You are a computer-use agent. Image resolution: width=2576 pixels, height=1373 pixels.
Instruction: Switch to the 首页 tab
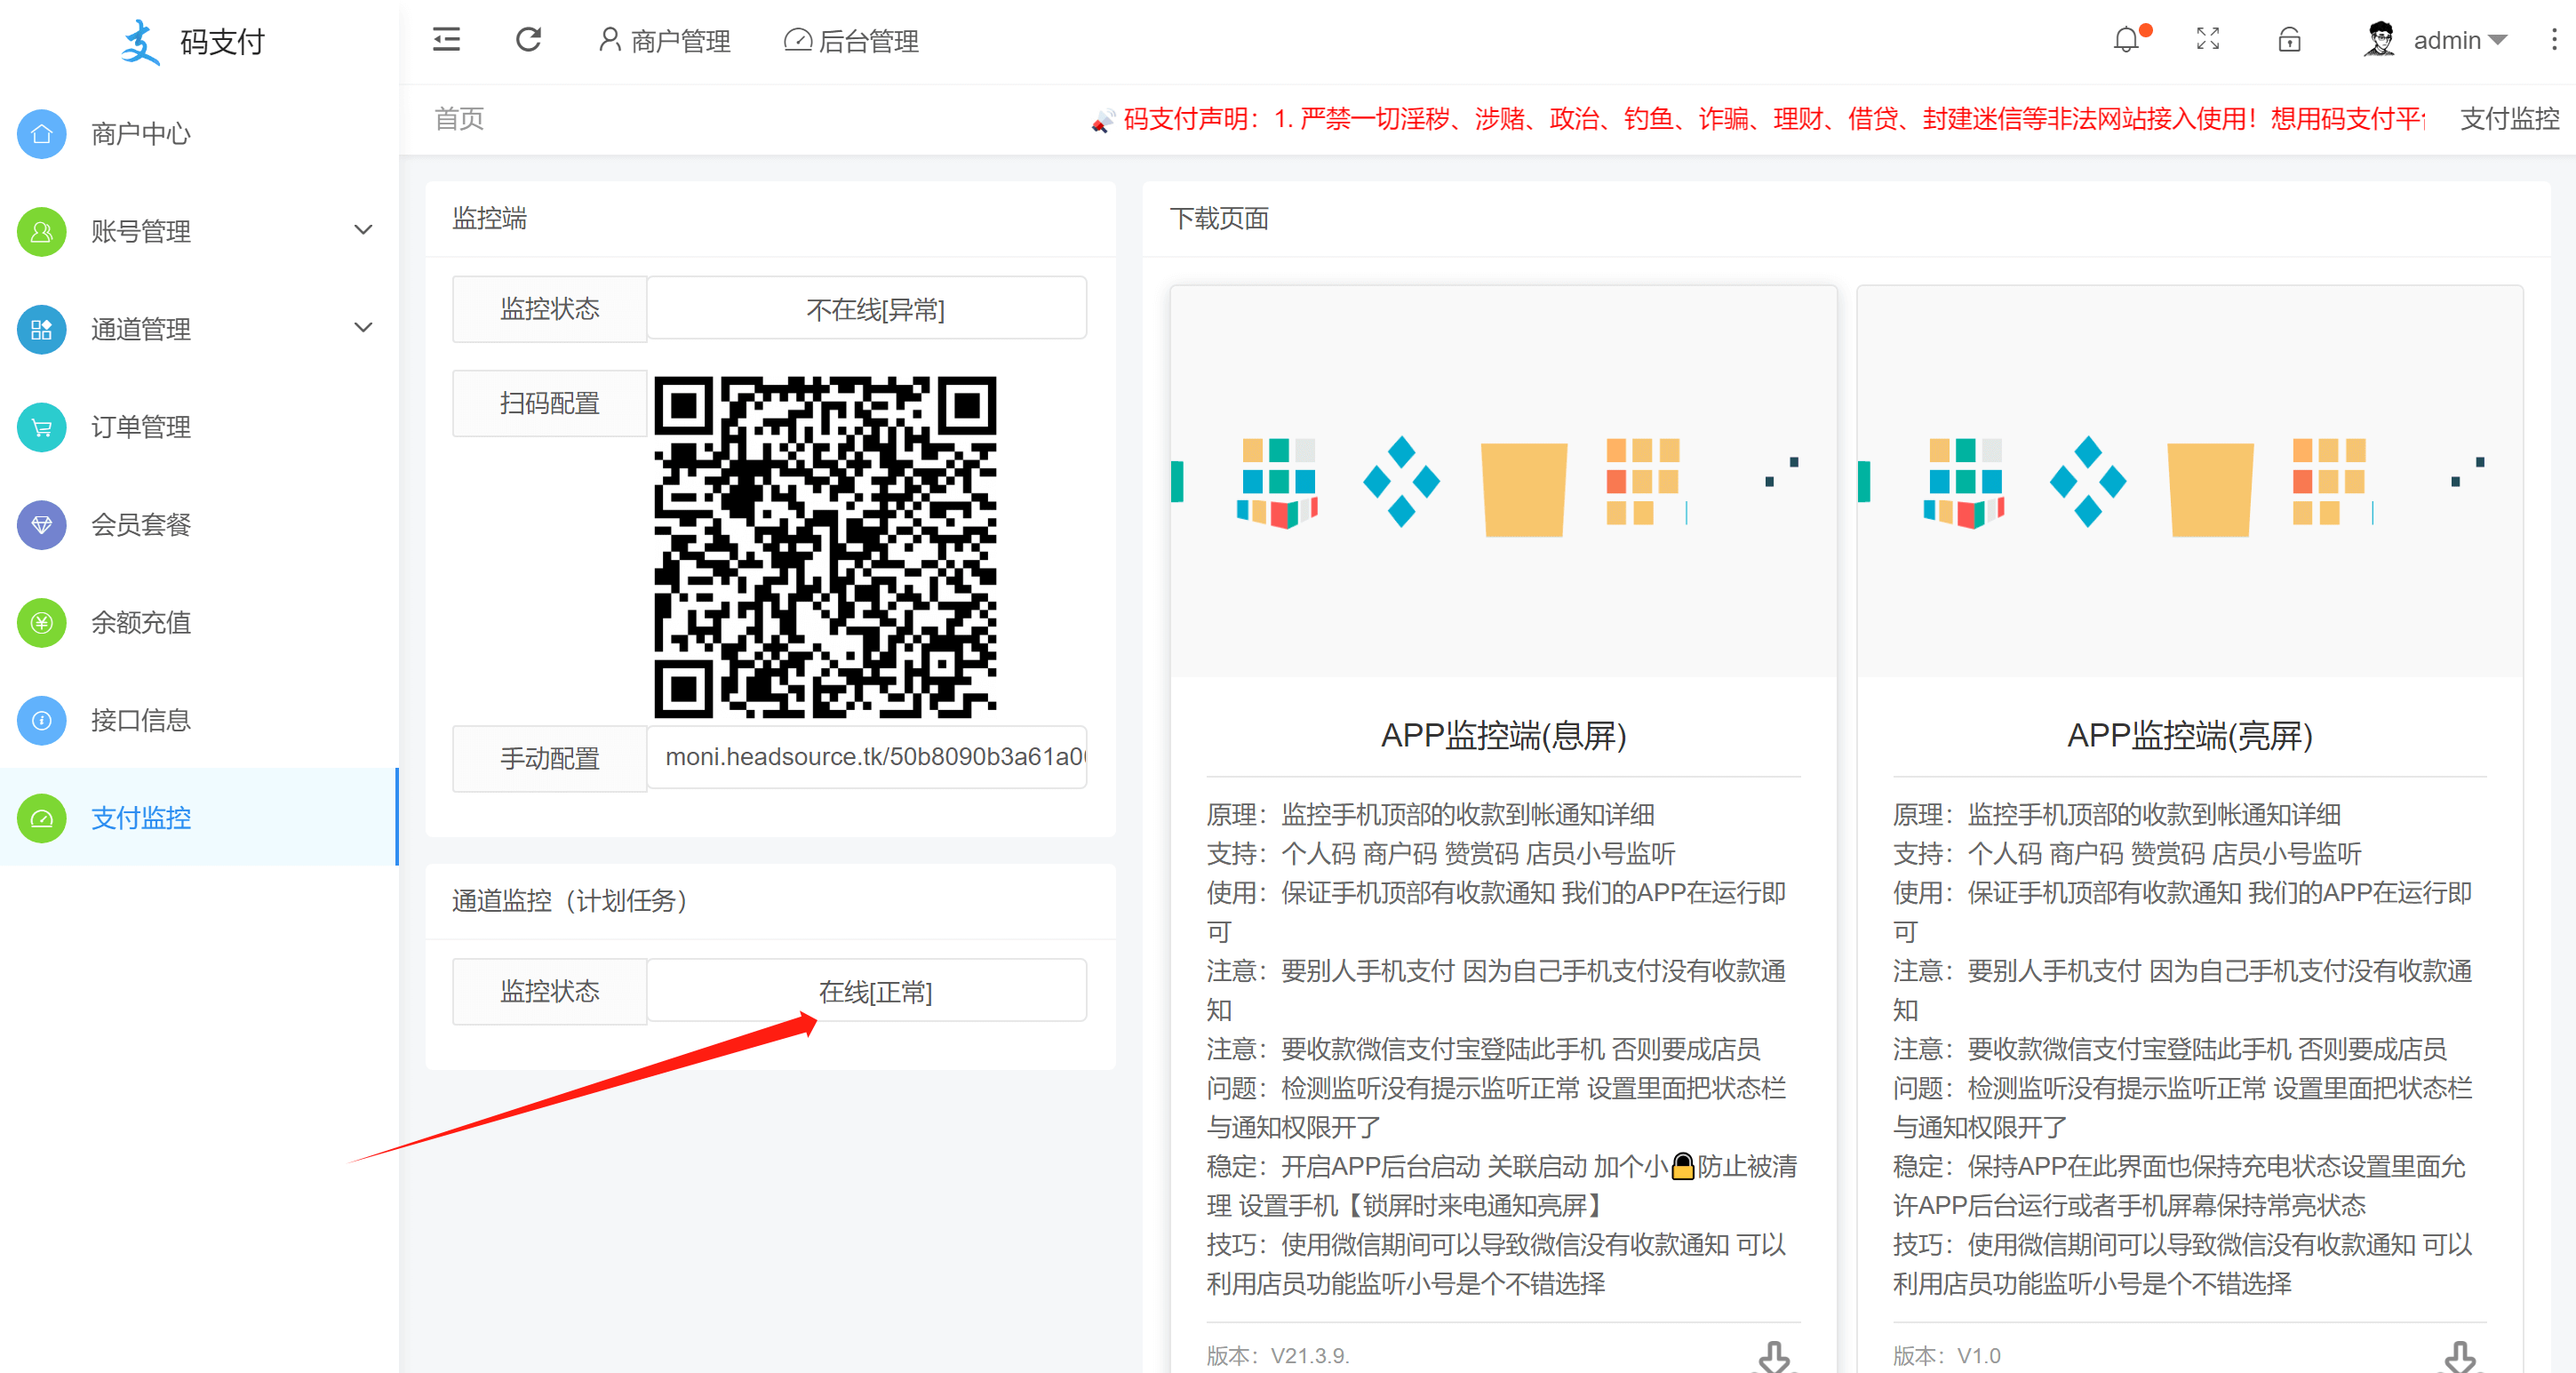(x=459, y=119)
